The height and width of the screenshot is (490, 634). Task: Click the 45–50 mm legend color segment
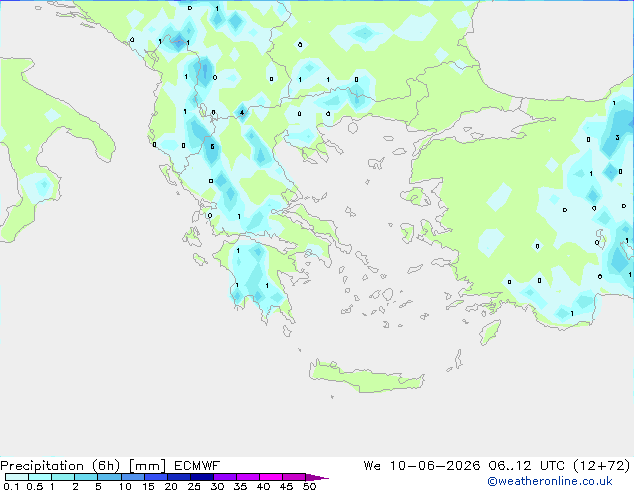[x=294, y=477]
